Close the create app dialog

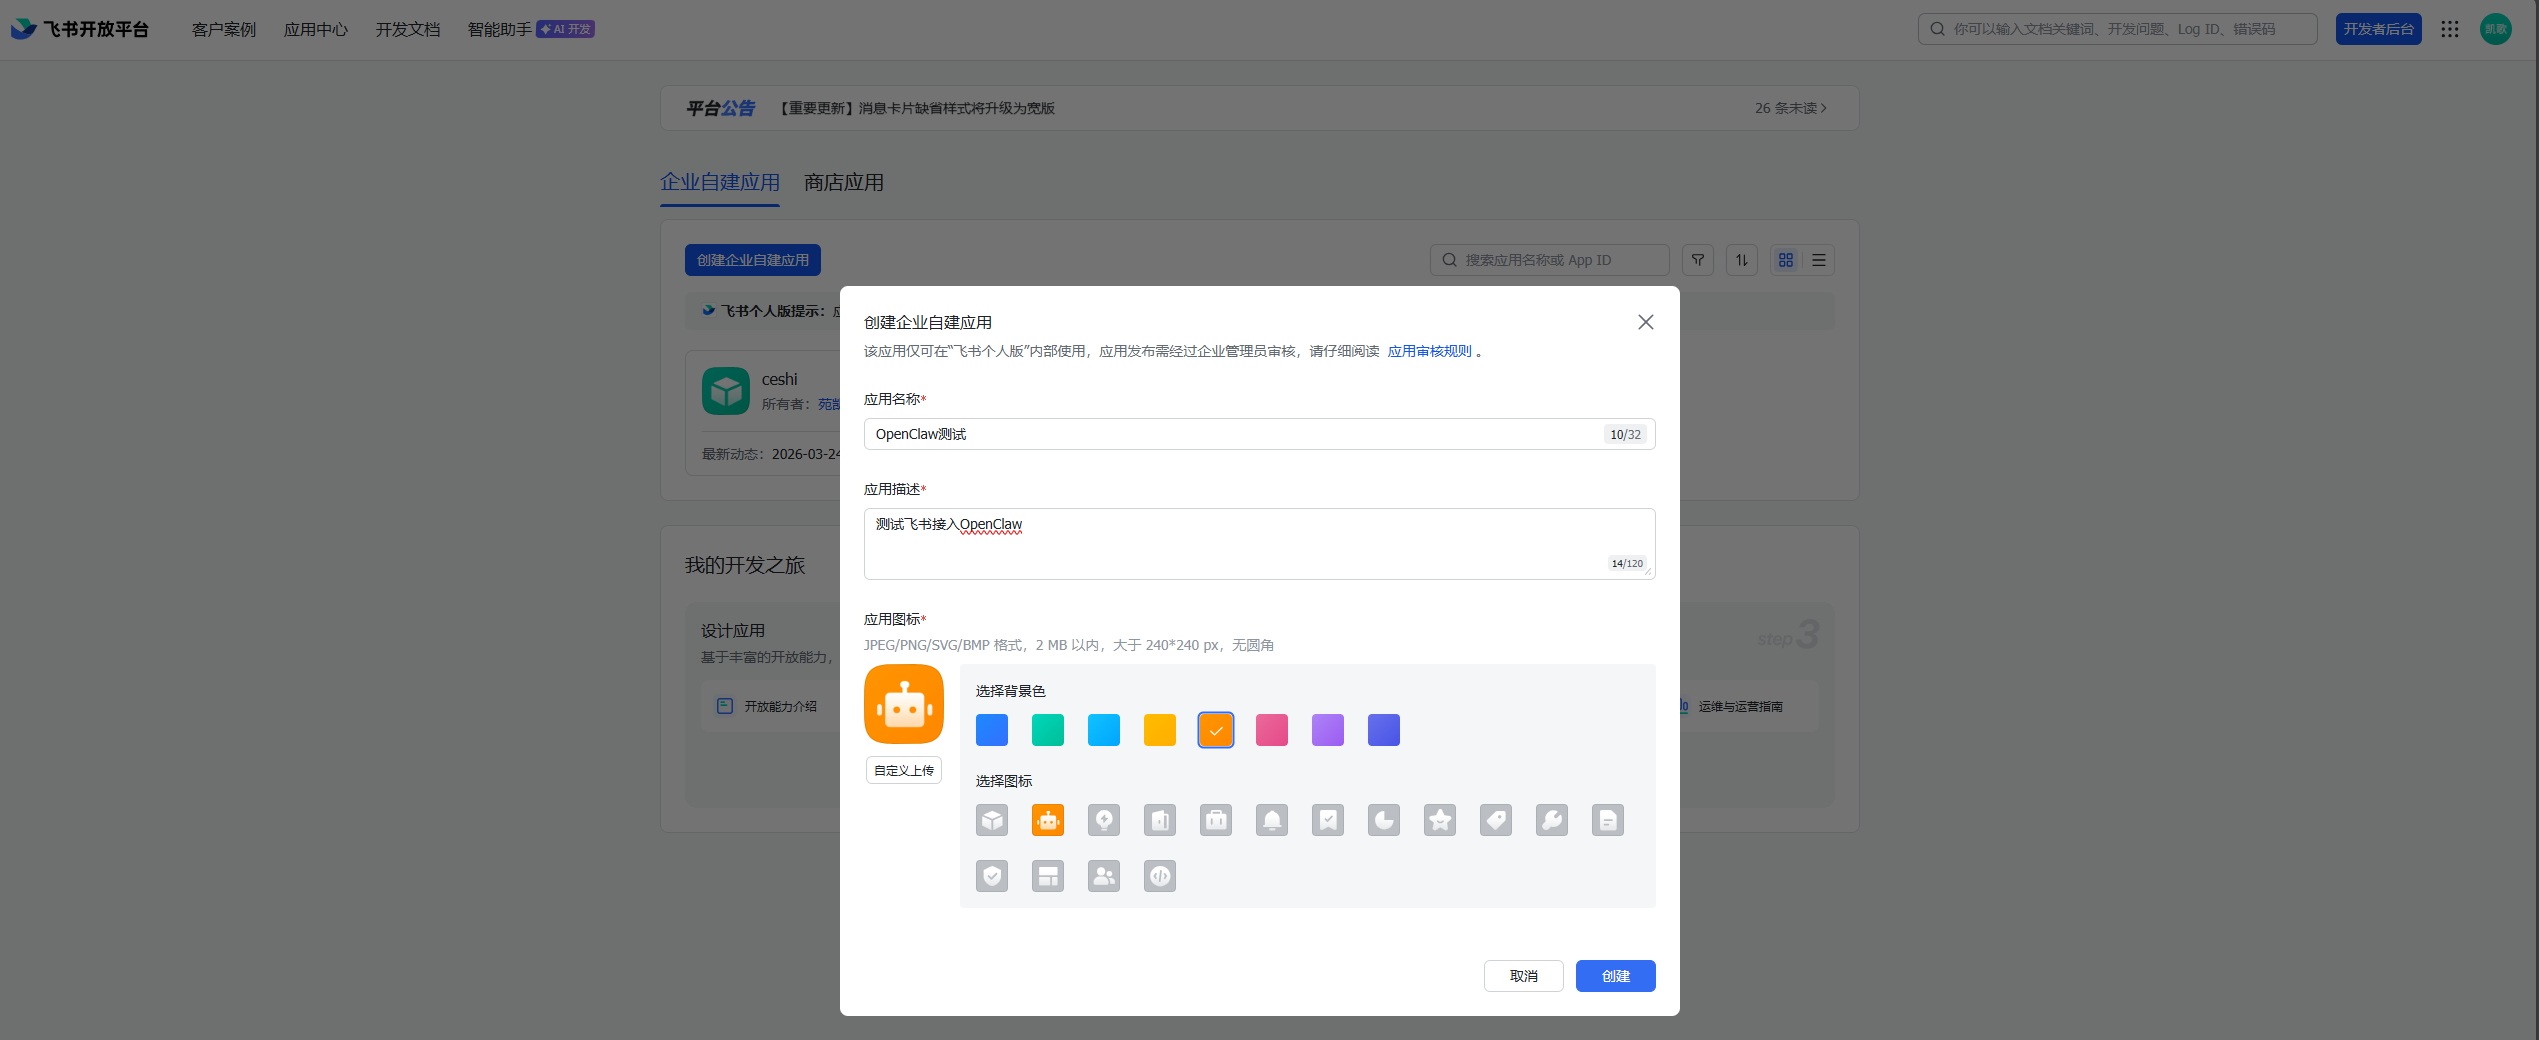coord(1645,322)
